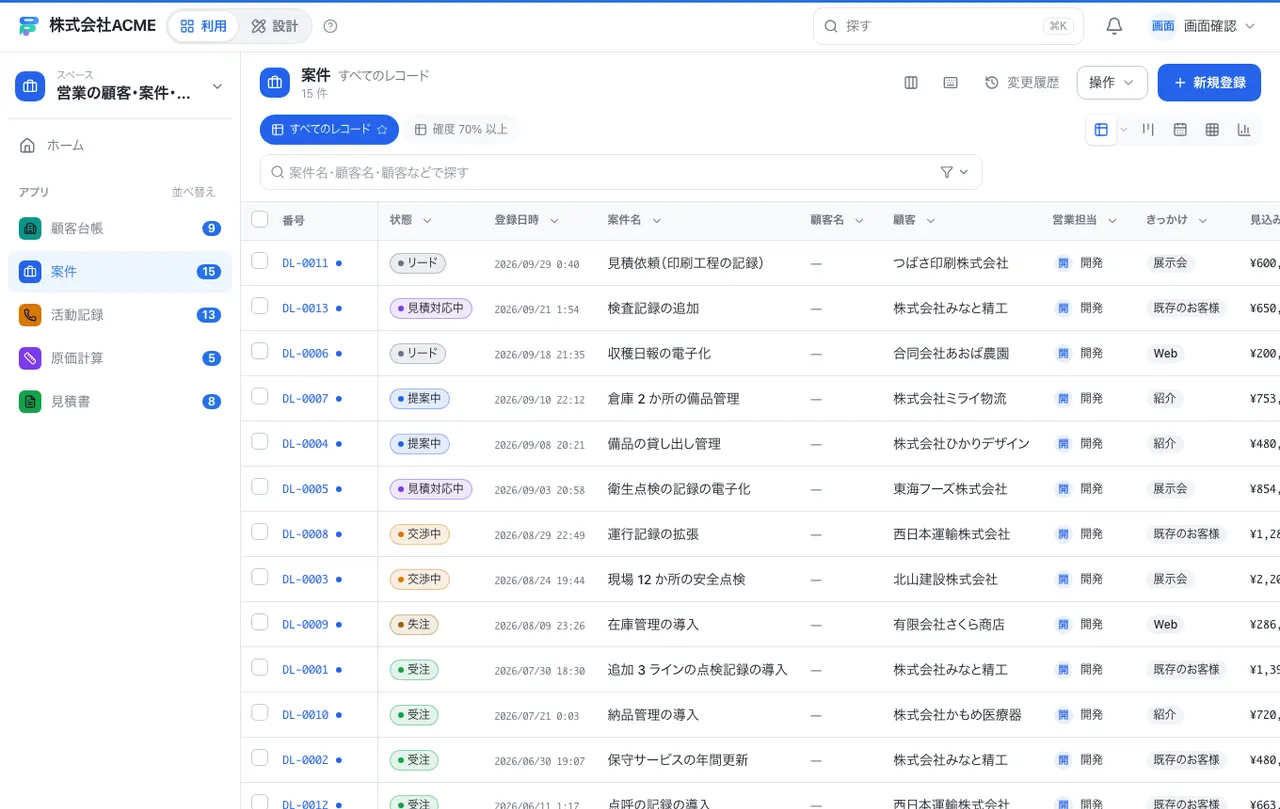This screenshot has height=809, width=1280.
Task: Click the global 探す search box
Action: point(948,26)
